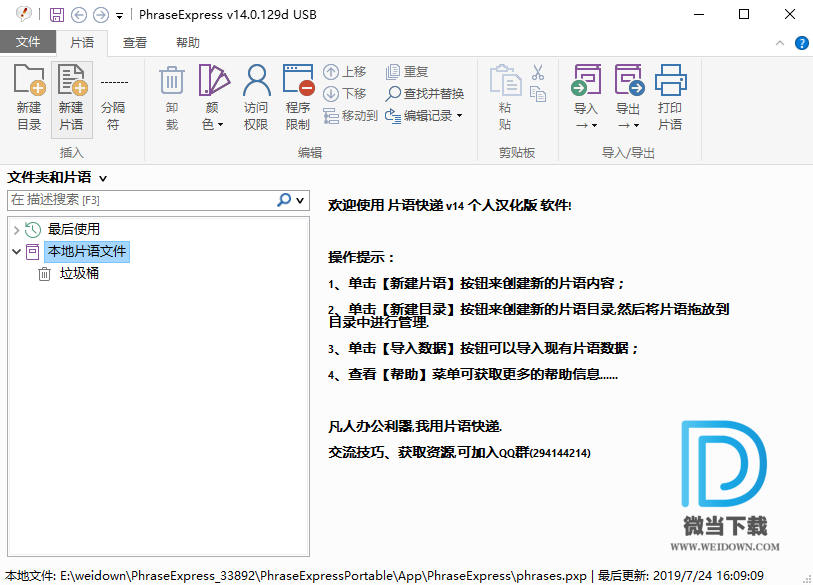Switch to the 查看 tab

(x=135, y=43)
